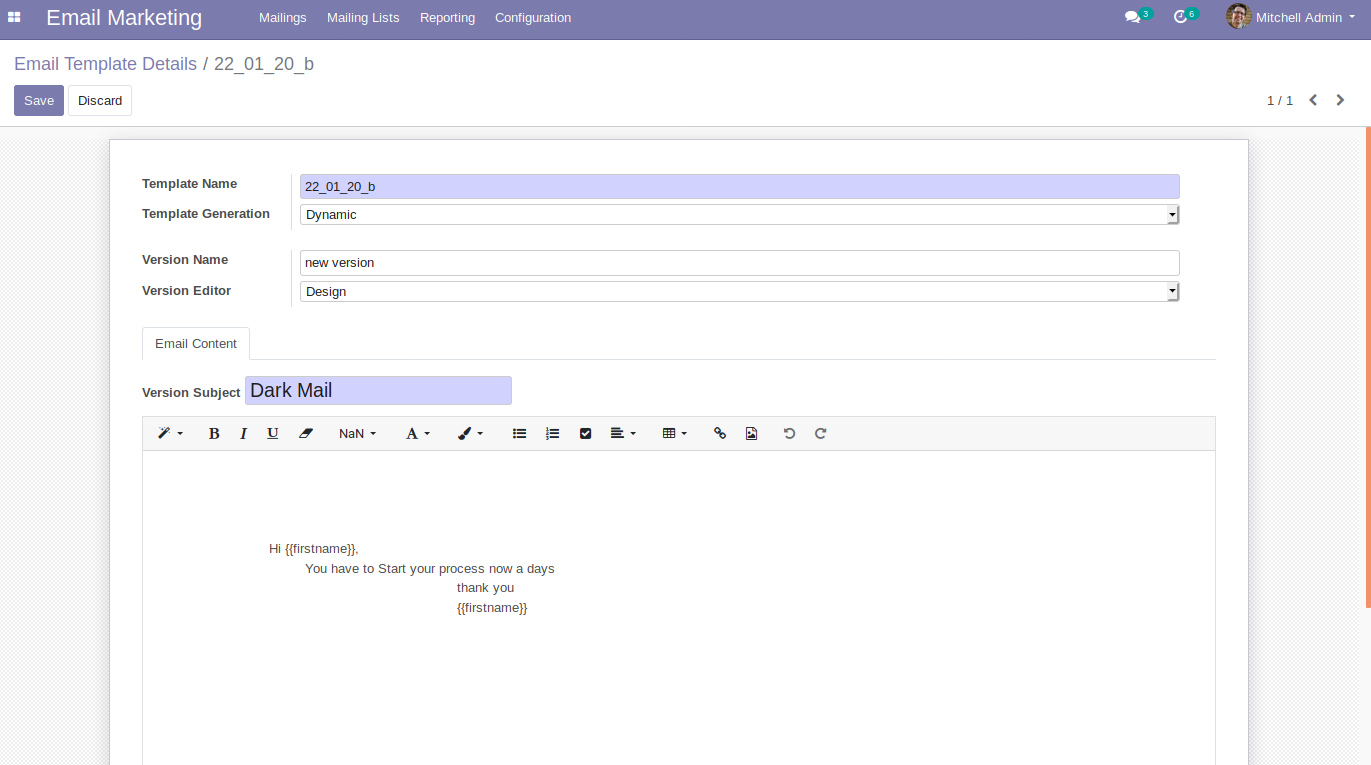Viewport: 1371px width, 765px height.
Task: Open the paragraph alignment menu
Action: pos(623,433)
